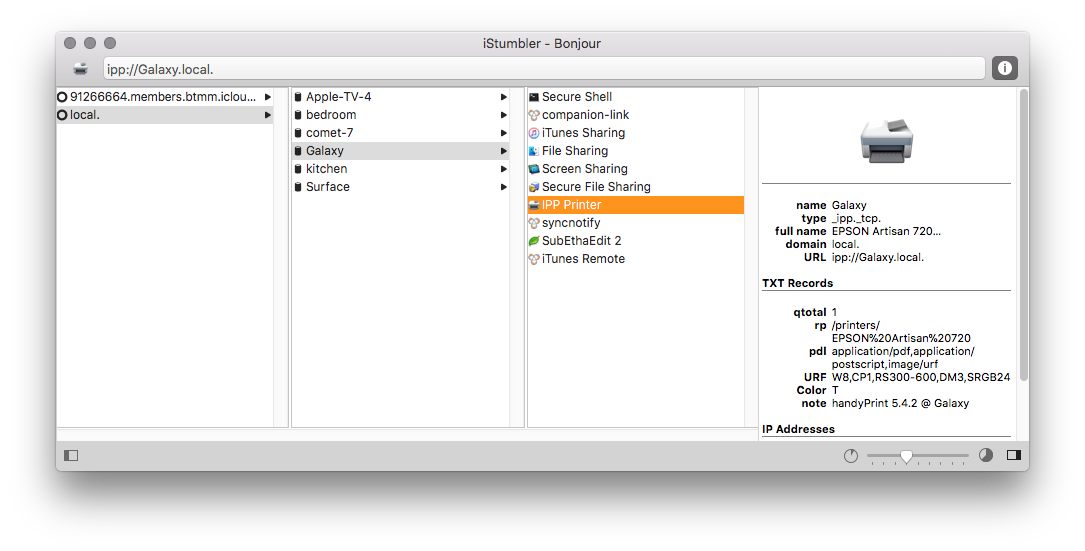Viewport: 1085px width, 551px height.
Task: Select Galaxy host
Action: pyautogui.click(x=400, y=151)
